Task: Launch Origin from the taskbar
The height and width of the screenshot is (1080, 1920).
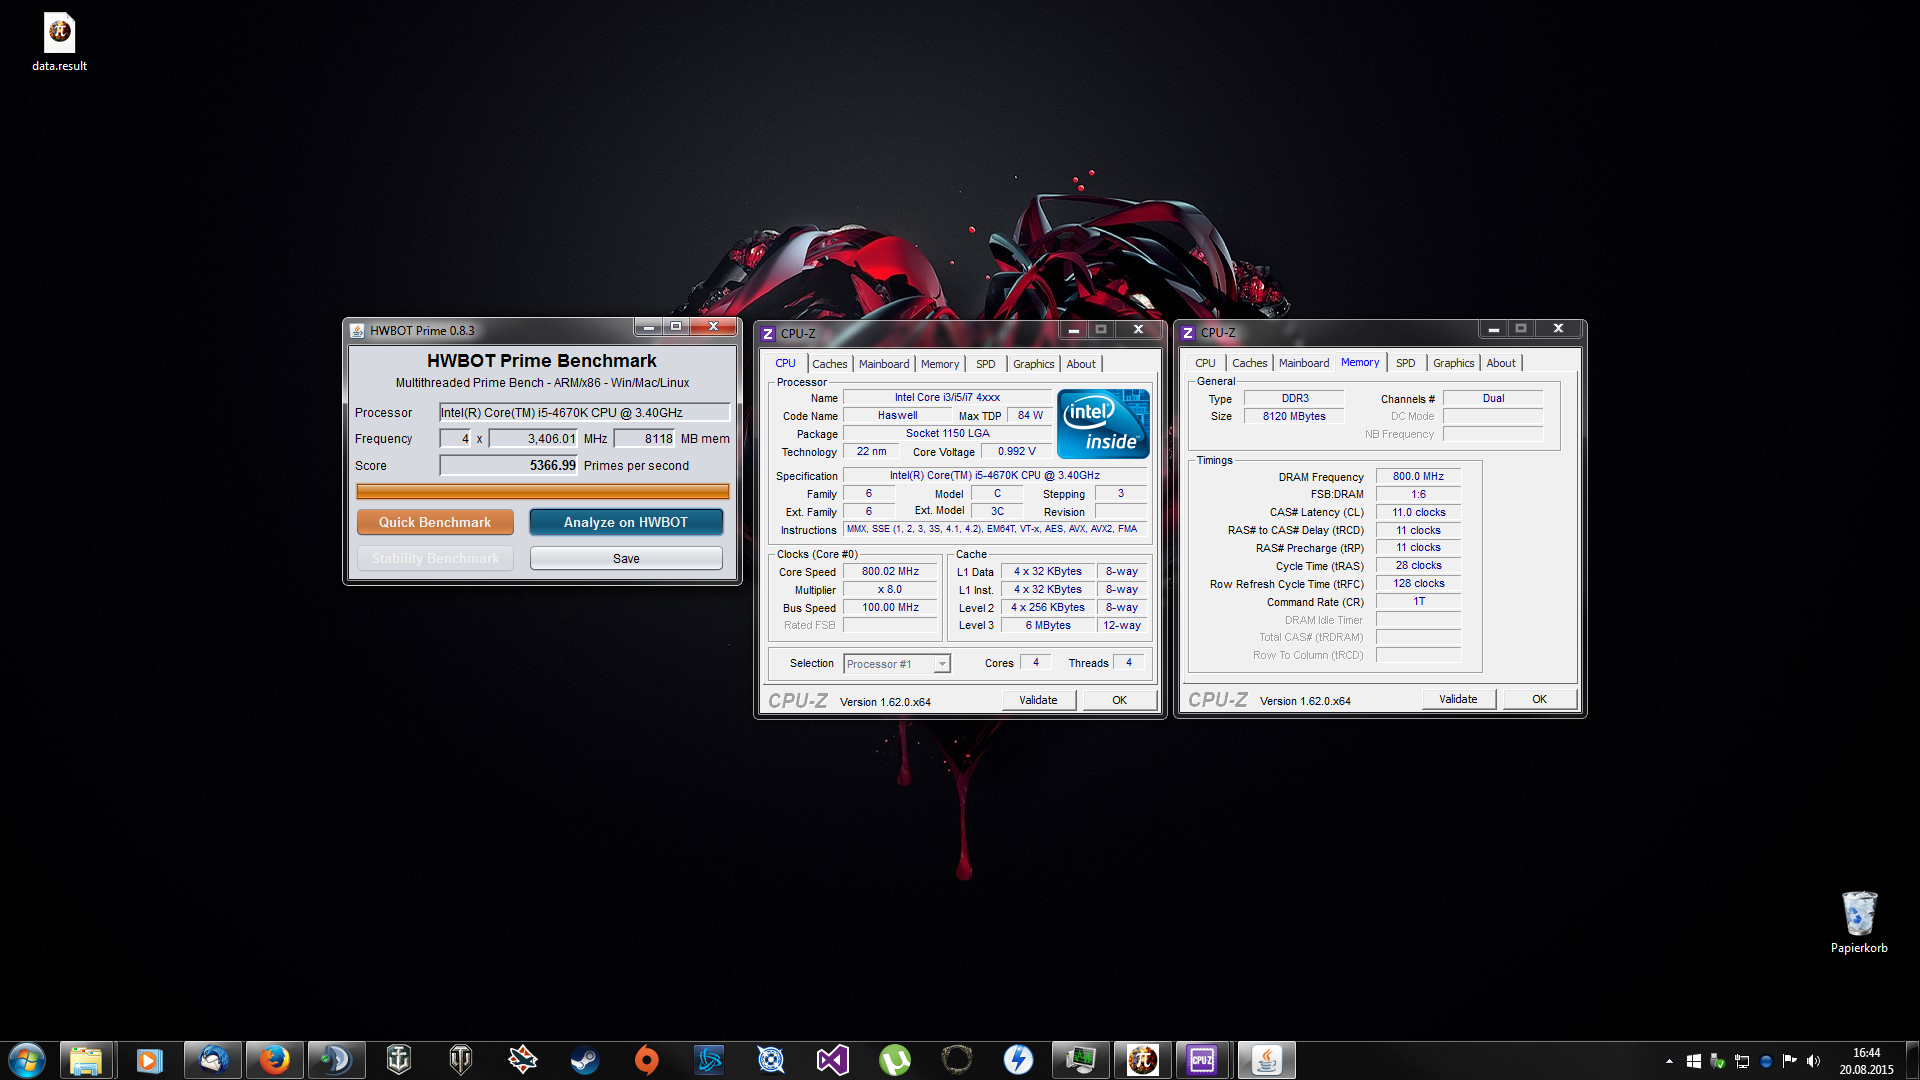Action: click(647, 1060)
